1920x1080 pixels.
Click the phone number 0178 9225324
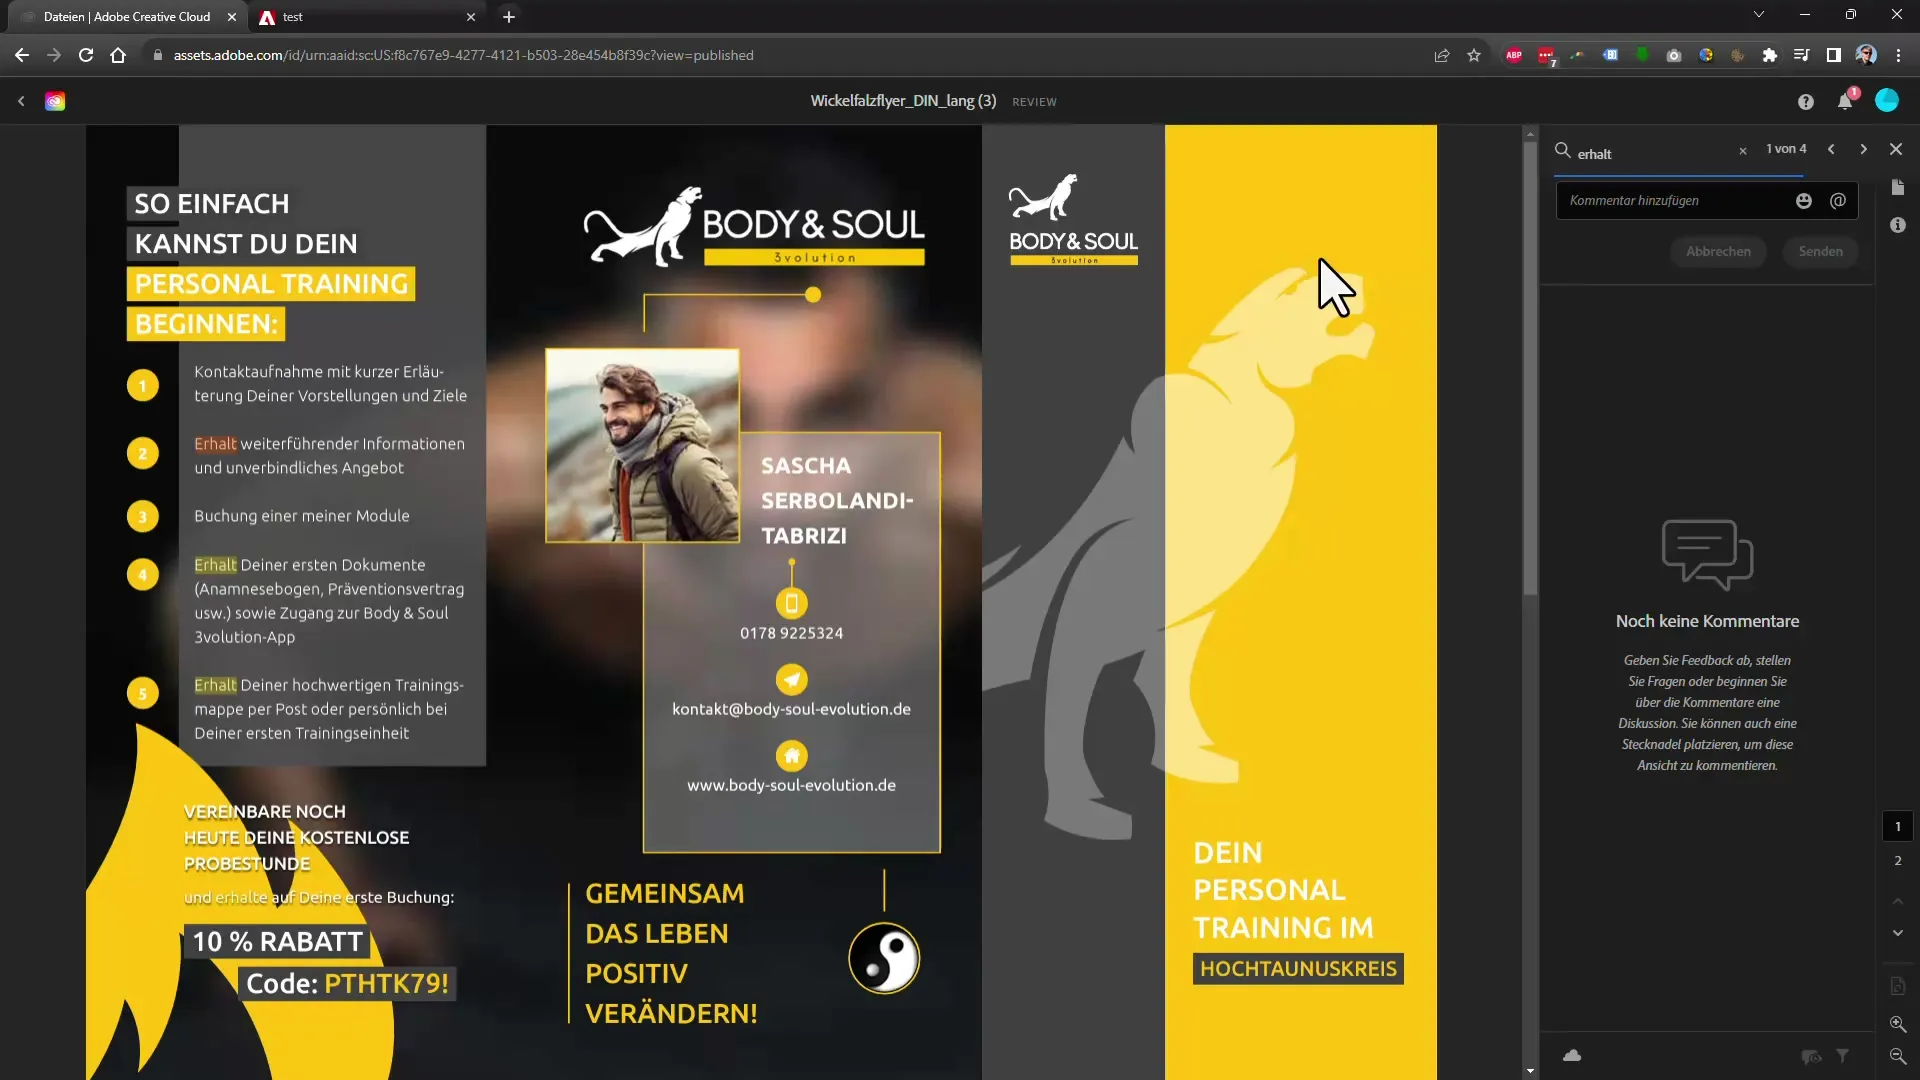pos(791,633)
